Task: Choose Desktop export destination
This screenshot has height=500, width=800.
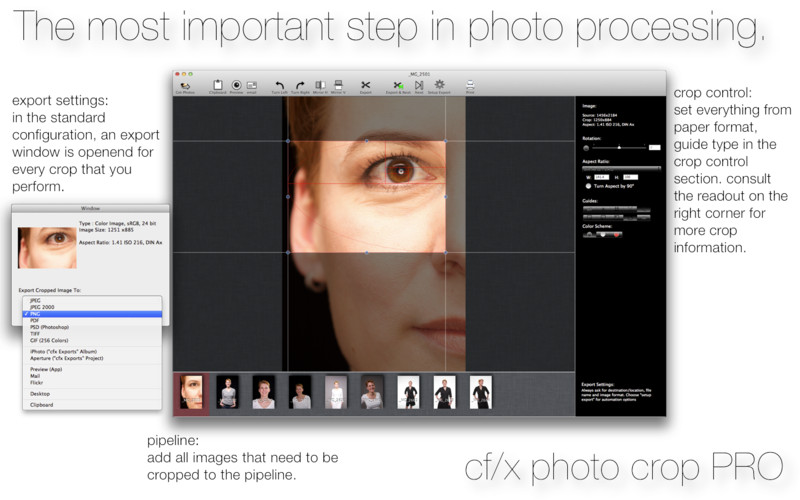Action: tap(92, 394)
